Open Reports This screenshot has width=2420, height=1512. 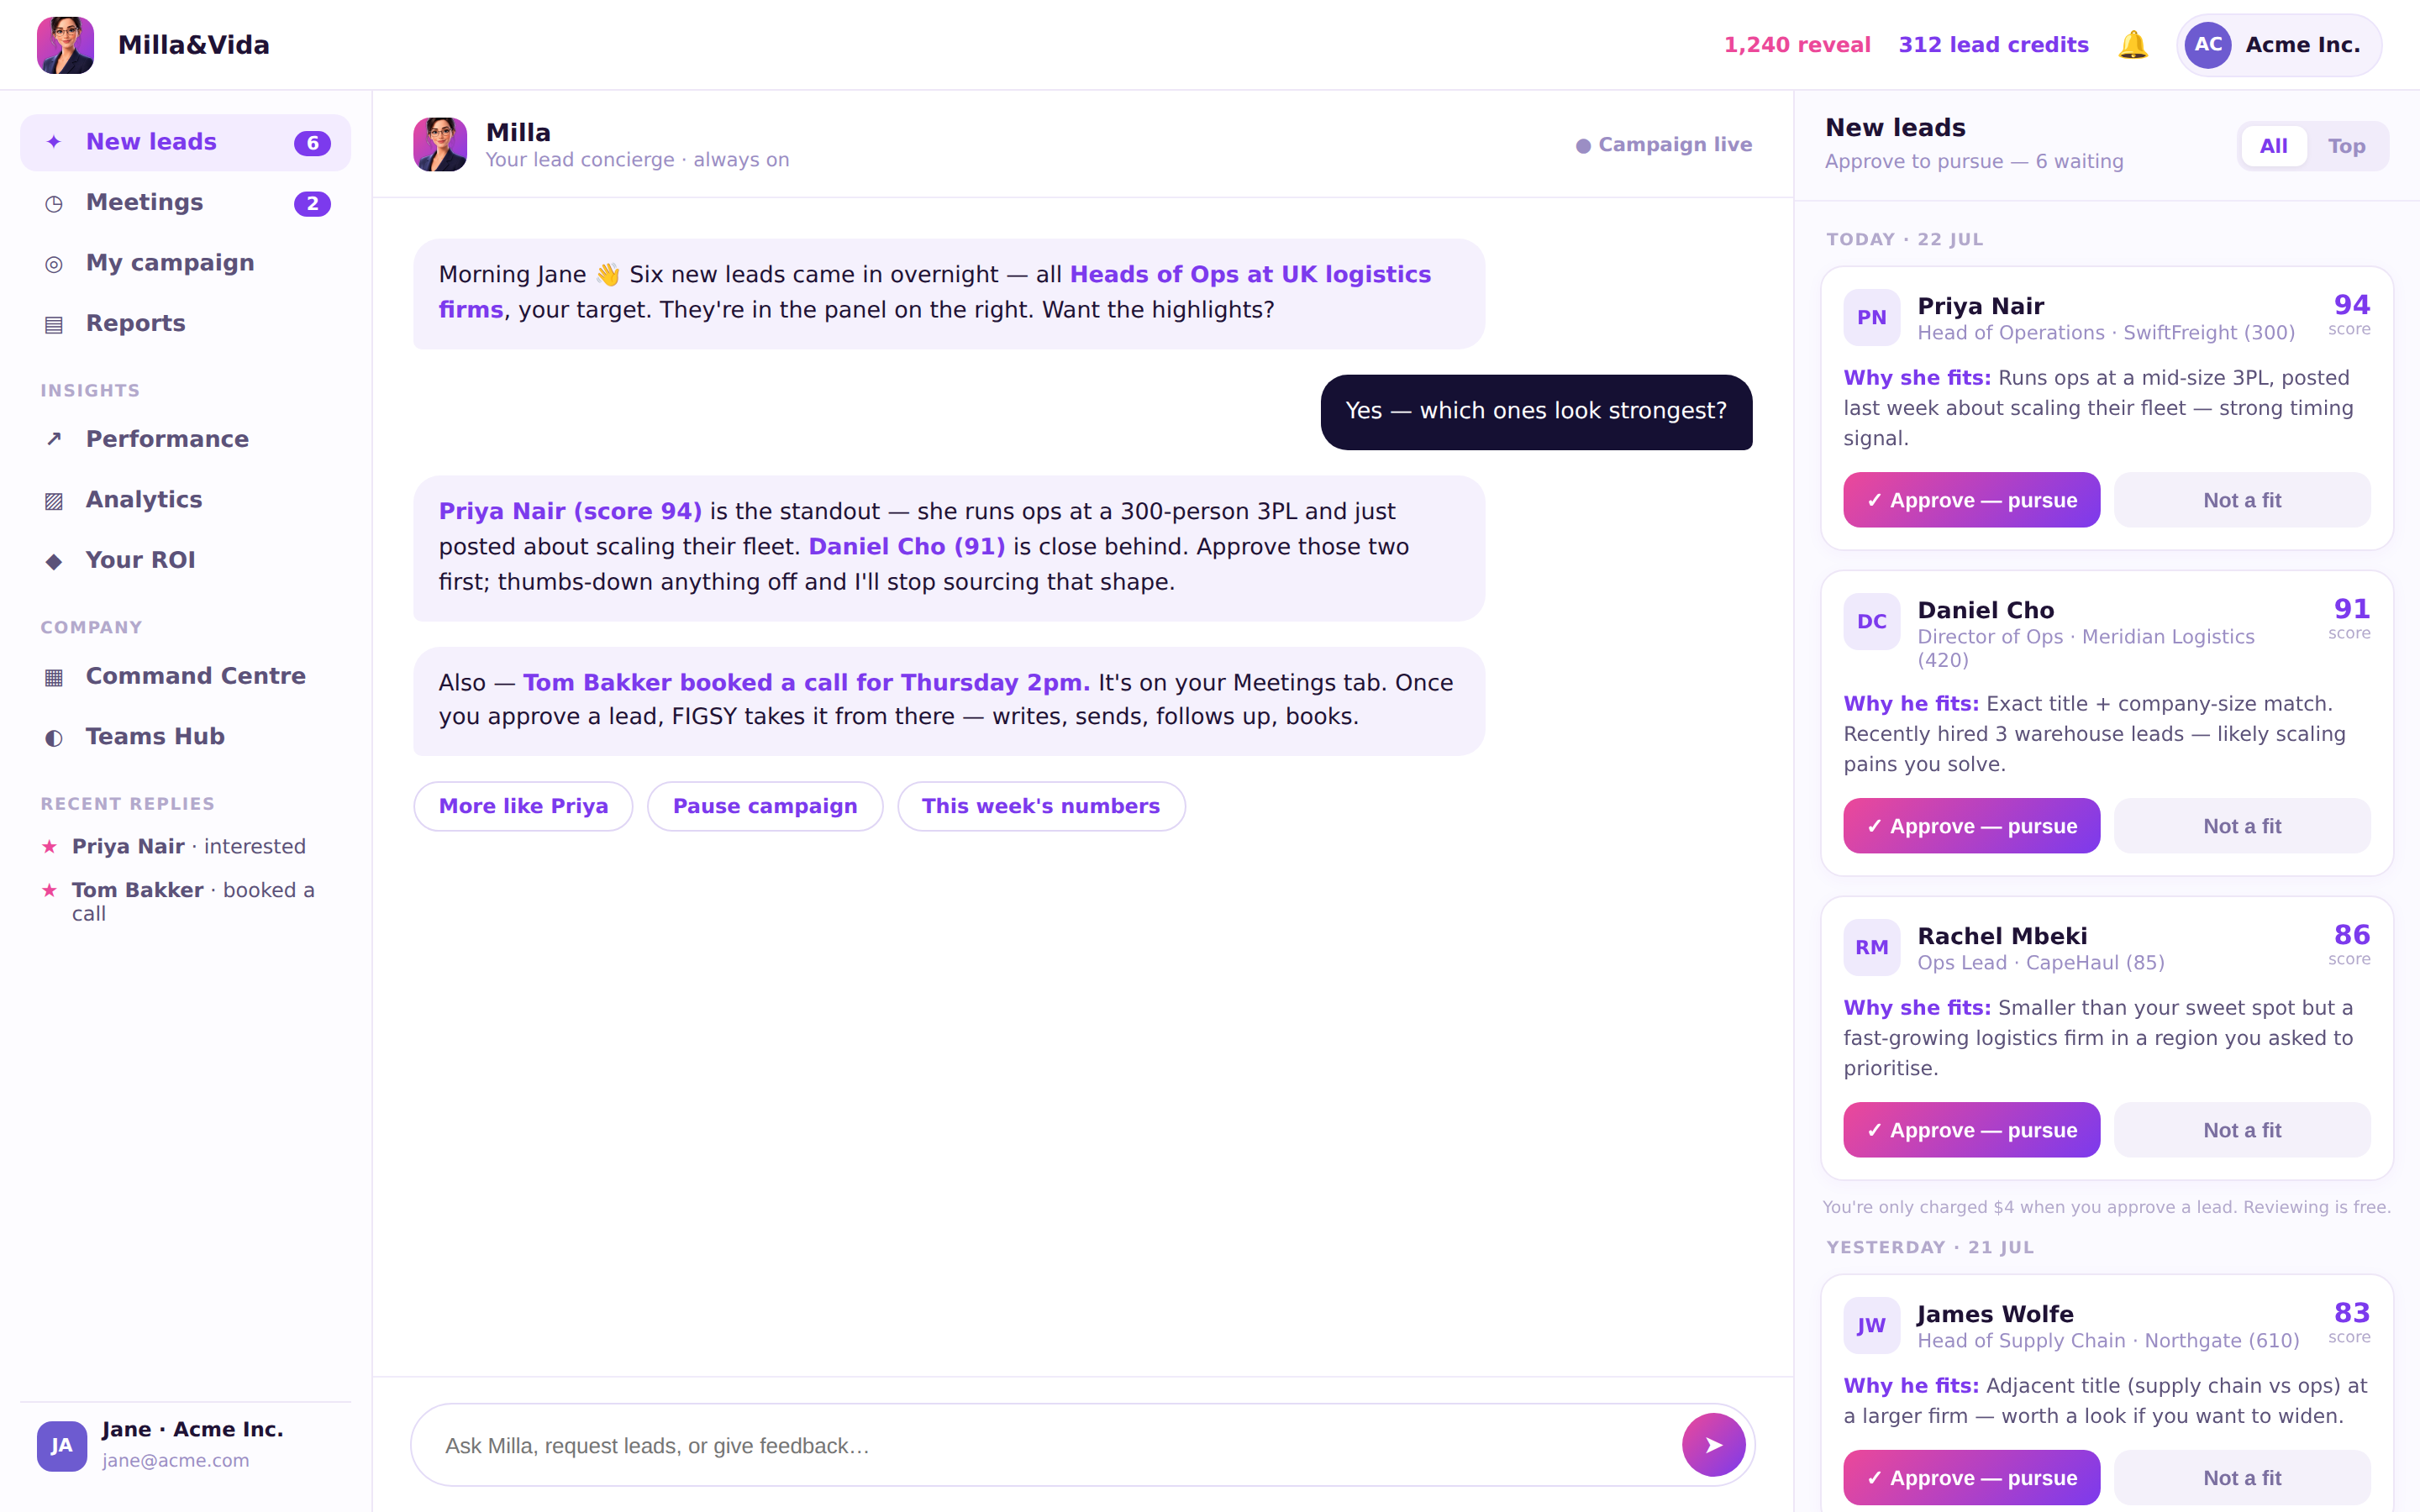tap(185, 324)
